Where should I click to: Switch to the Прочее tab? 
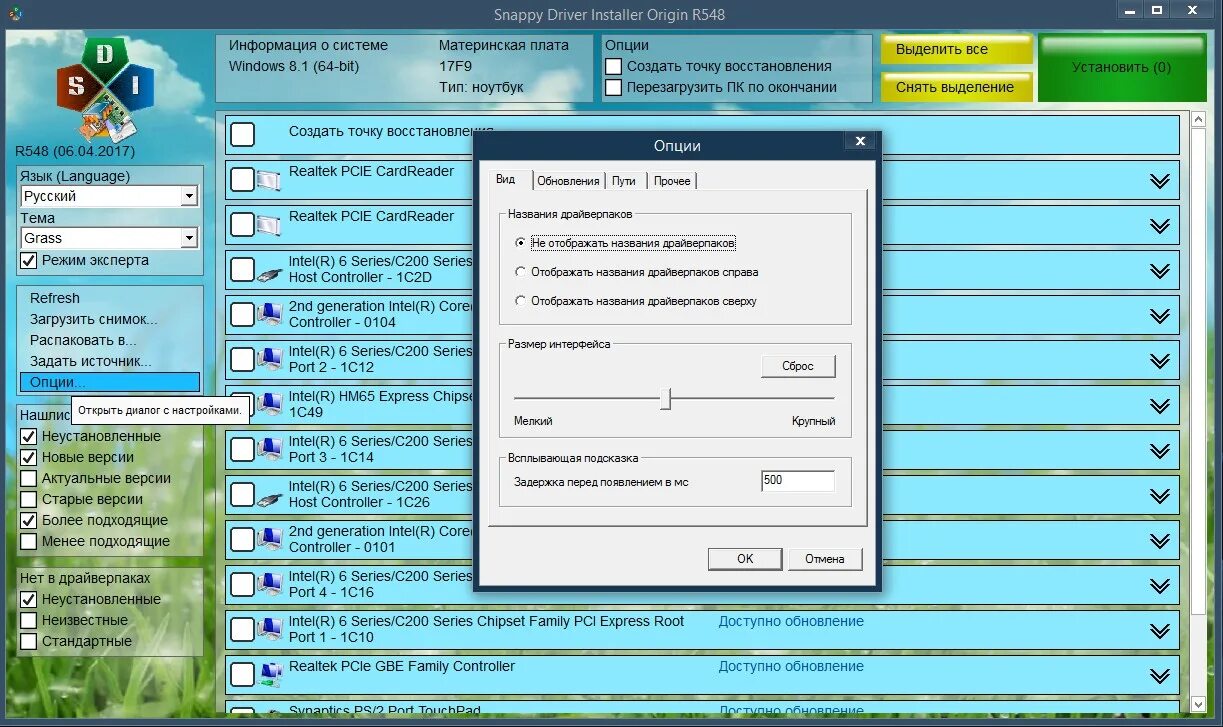point(672,181)
